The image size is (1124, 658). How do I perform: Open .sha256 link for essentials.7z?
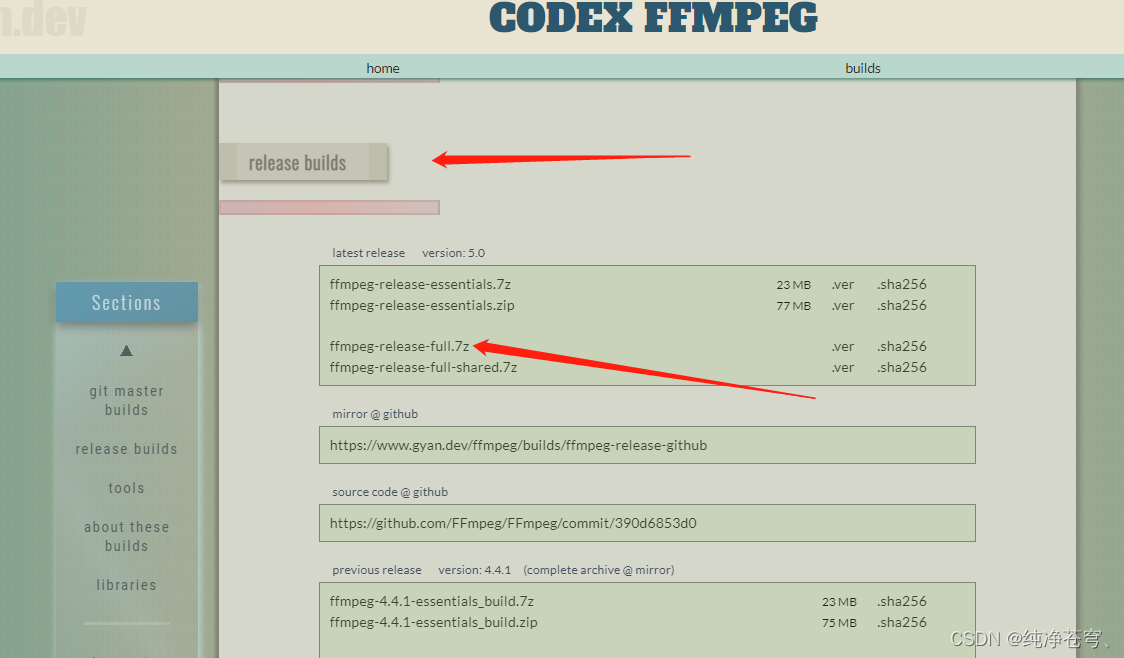coord(902,285)
